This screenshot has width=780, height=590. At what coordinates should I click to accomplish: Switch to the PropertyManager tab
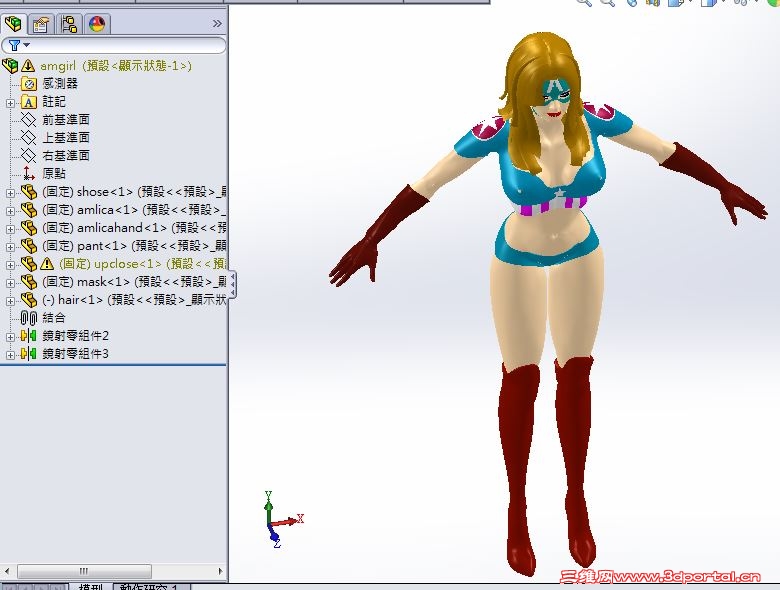click(41, 23)
